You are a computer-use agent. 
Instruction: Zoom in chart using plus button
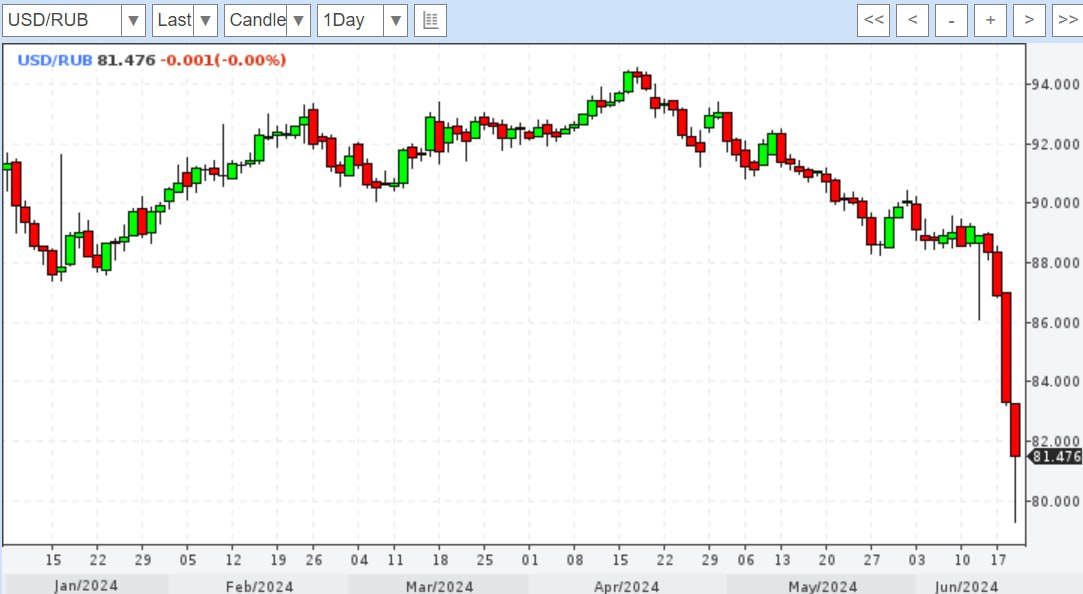990,20
